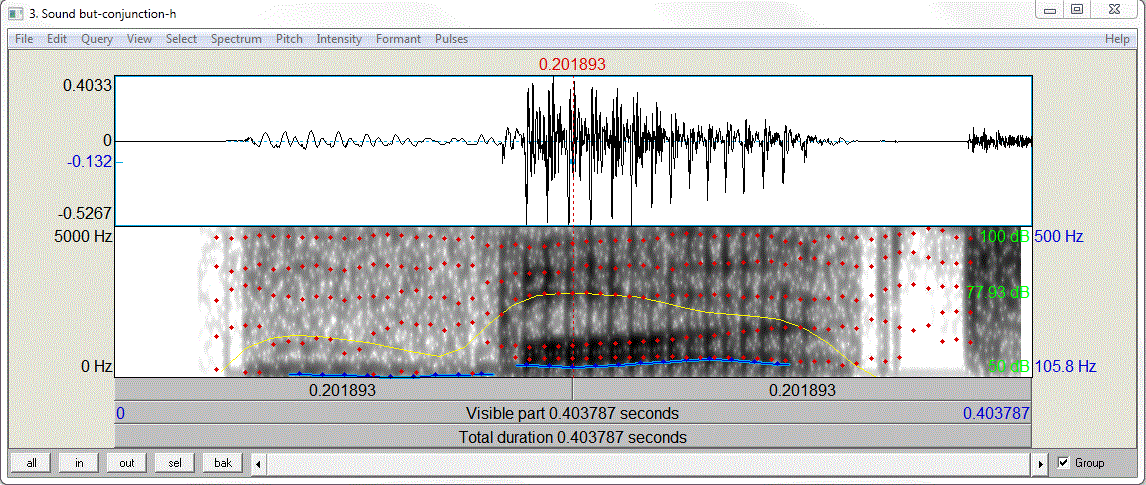Open the Pulses menu
The height and width of the screenshot is (485, 1146).
coord(451,39)
